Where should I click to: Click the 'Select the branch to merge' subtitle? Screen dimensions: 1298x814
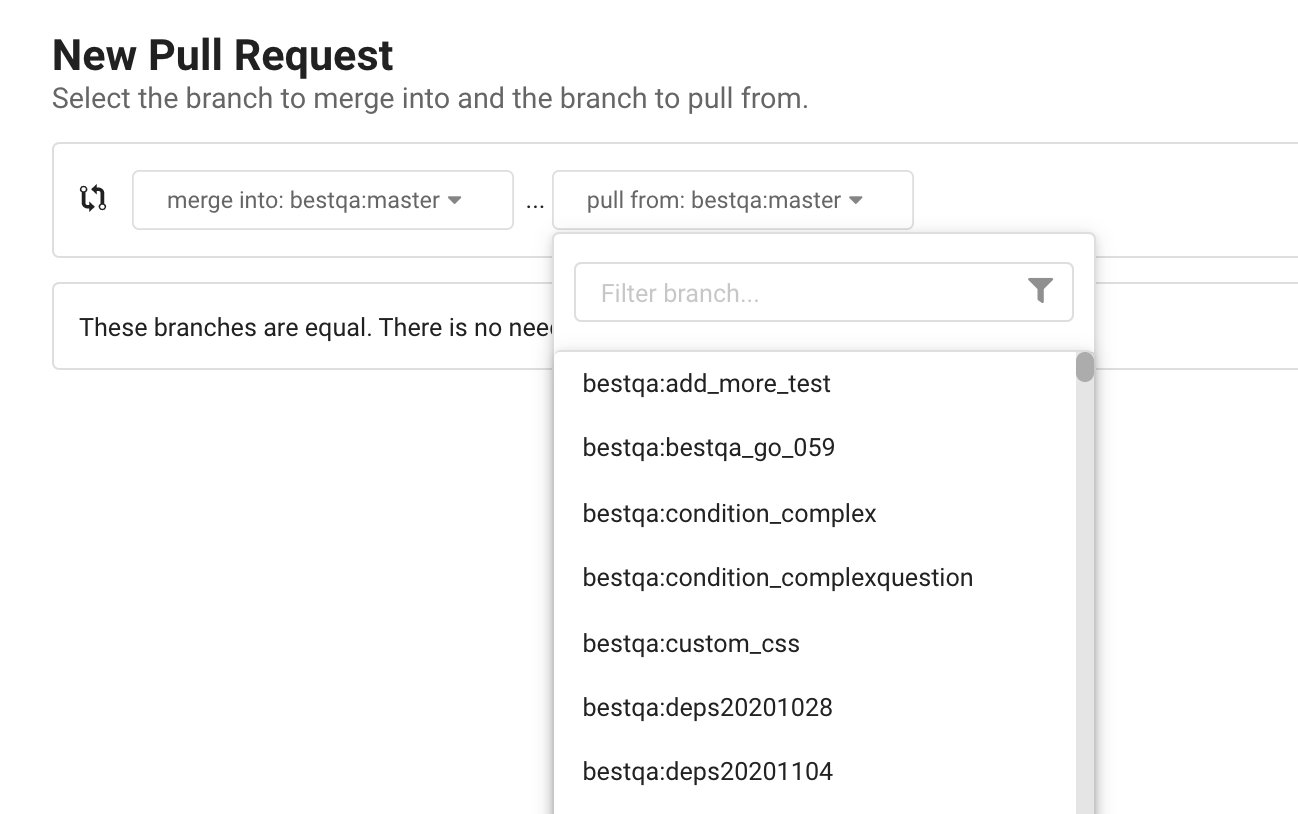(x=430, y=99)
